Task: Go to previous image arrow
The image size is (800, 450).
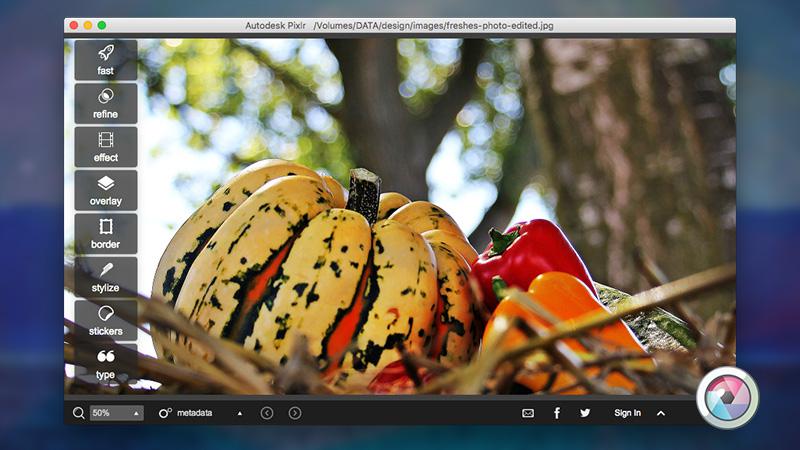Action: (267, 413)
